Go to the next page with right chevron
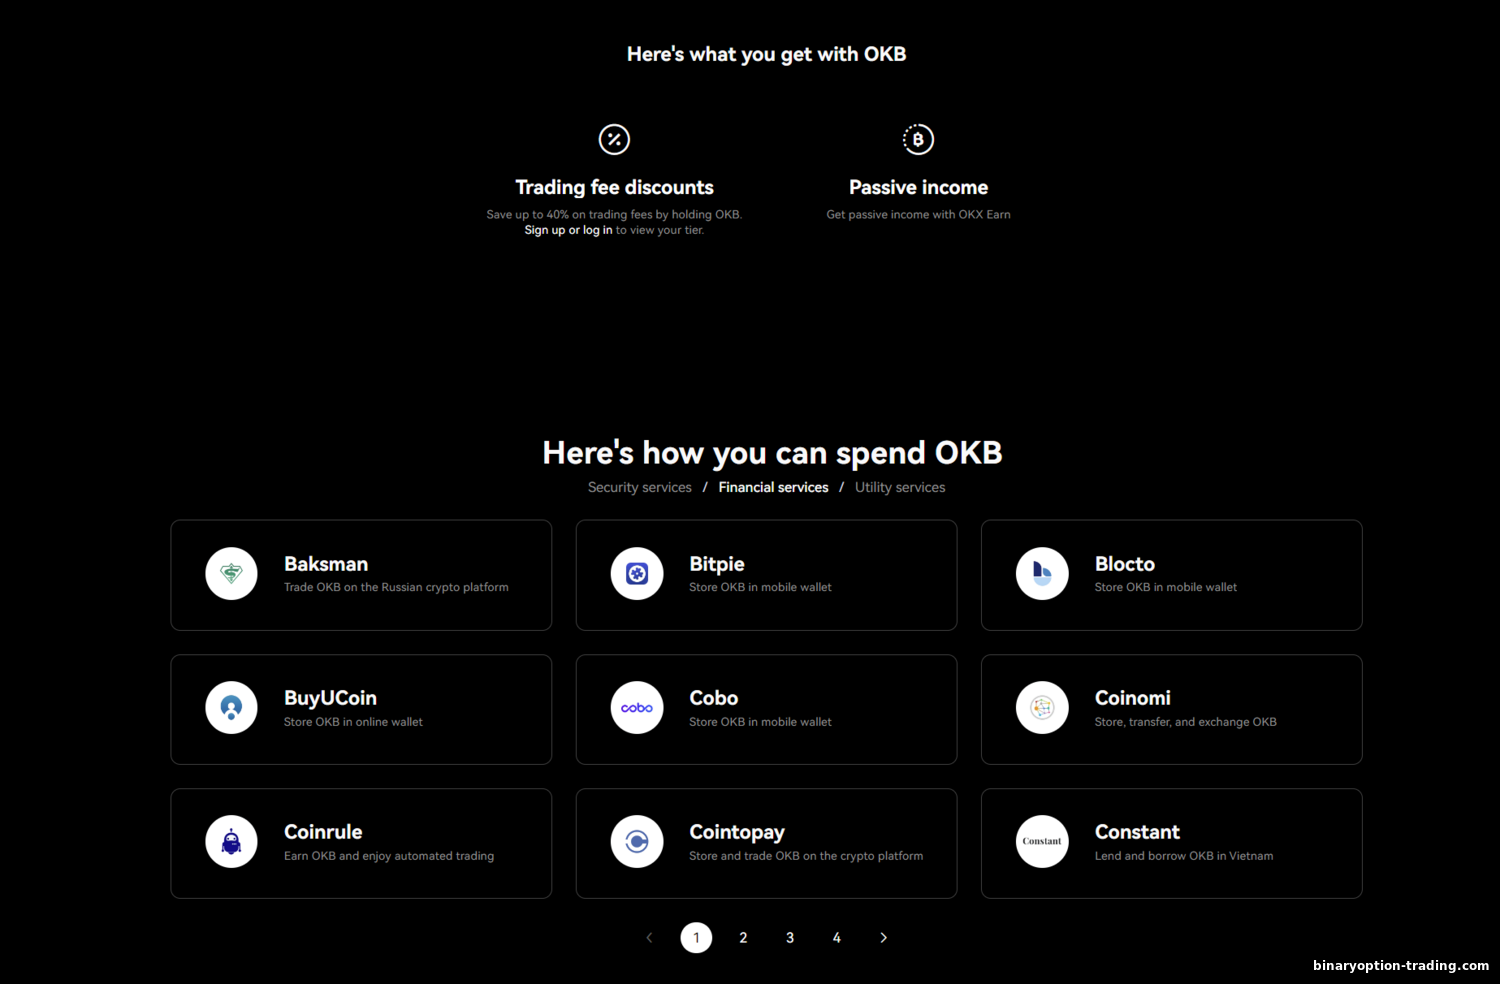The width and height of the screenshot is (1500, 984). click(x=883, y=938)
